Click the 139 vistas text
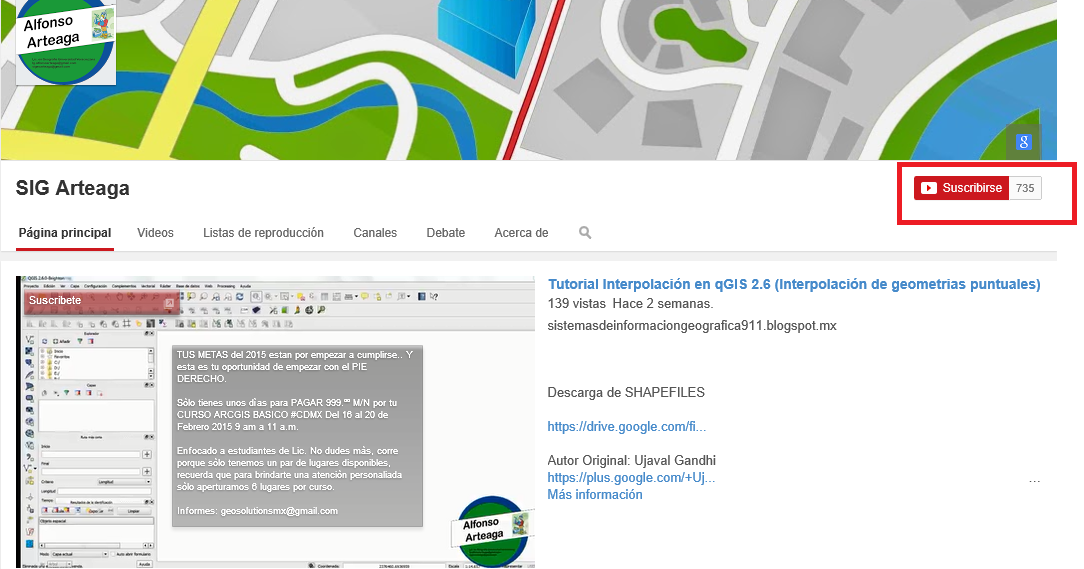This screenshot has height=569, width=1084. [x=577, y=304]
